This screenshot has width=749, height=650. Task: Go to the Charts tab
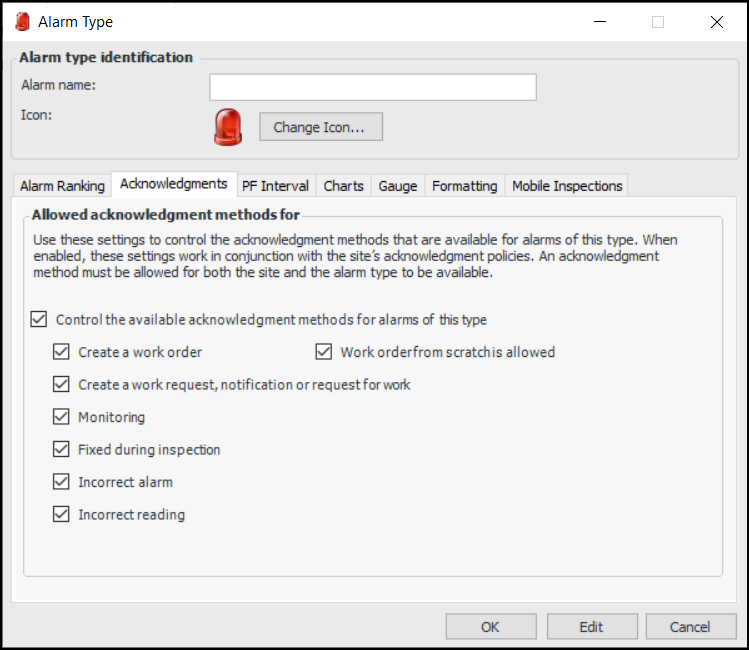[344, 186]
